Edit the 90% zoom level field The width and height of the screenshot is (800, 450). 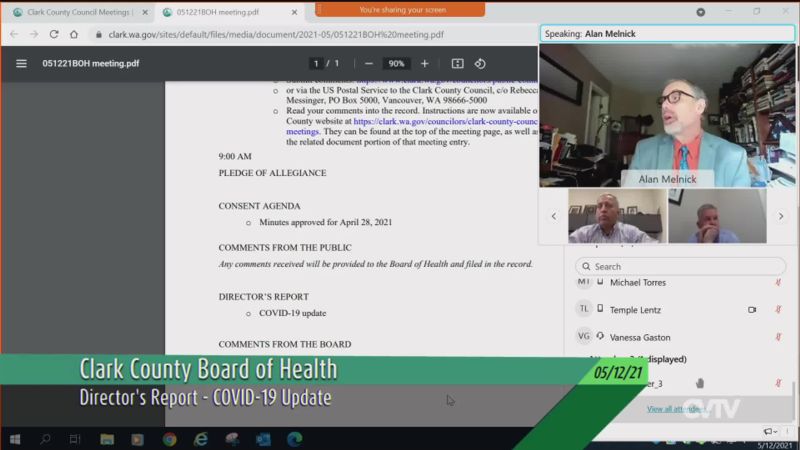pyautogui.click(x=396, y=64)
